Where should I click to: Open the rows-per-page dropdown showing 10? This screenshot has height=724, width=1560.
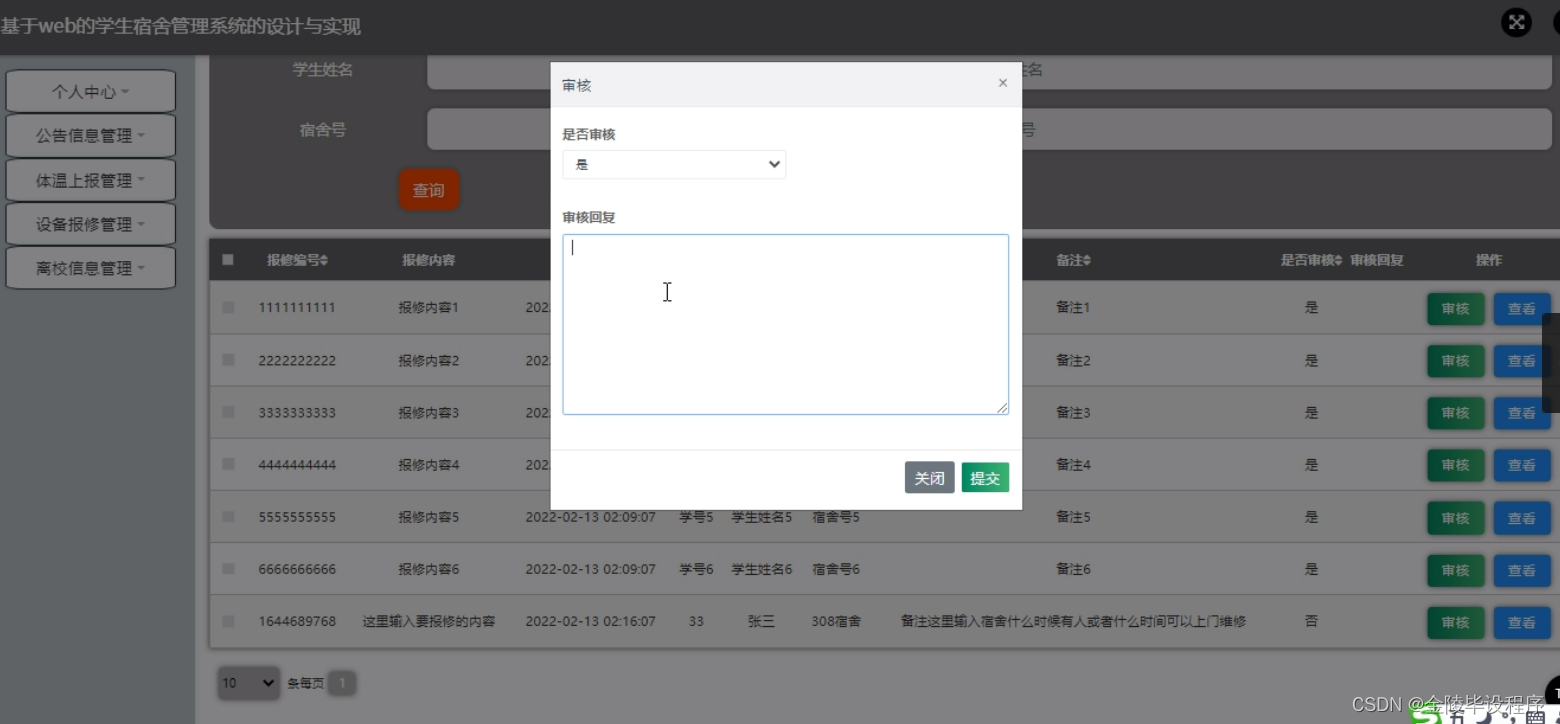pos(248,683)
